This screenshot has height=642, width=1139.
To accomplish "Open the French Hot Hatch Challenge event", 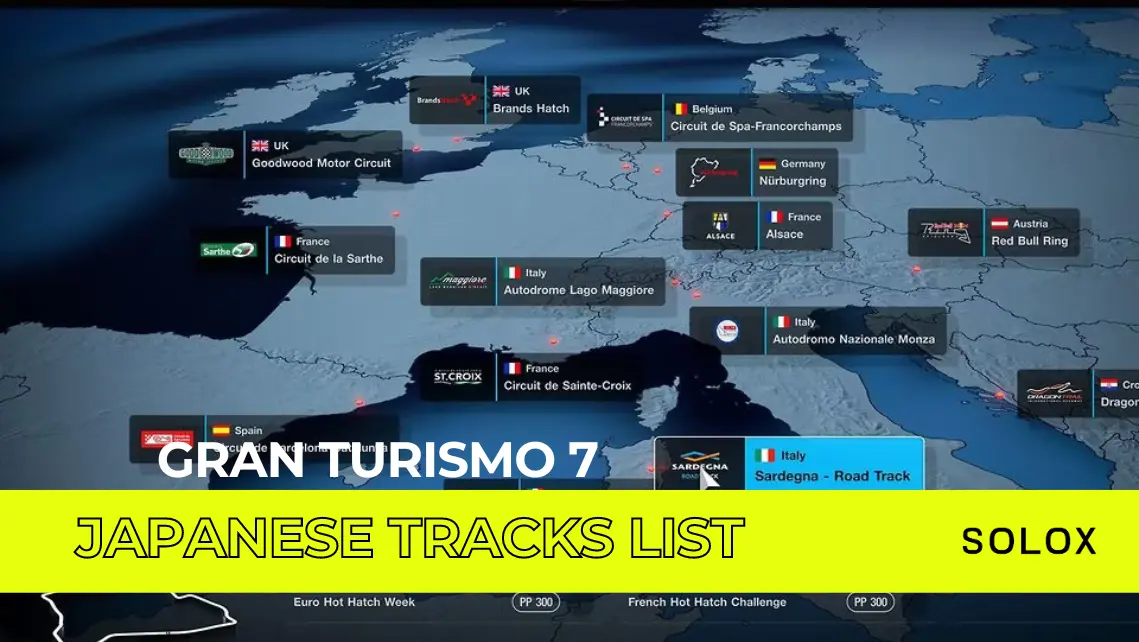I will pos(707,602).
